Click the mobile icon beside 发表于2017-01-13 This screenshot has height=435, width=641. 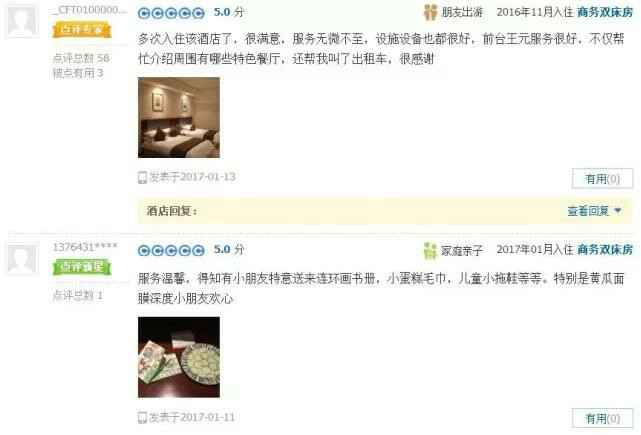coord(142,177)
